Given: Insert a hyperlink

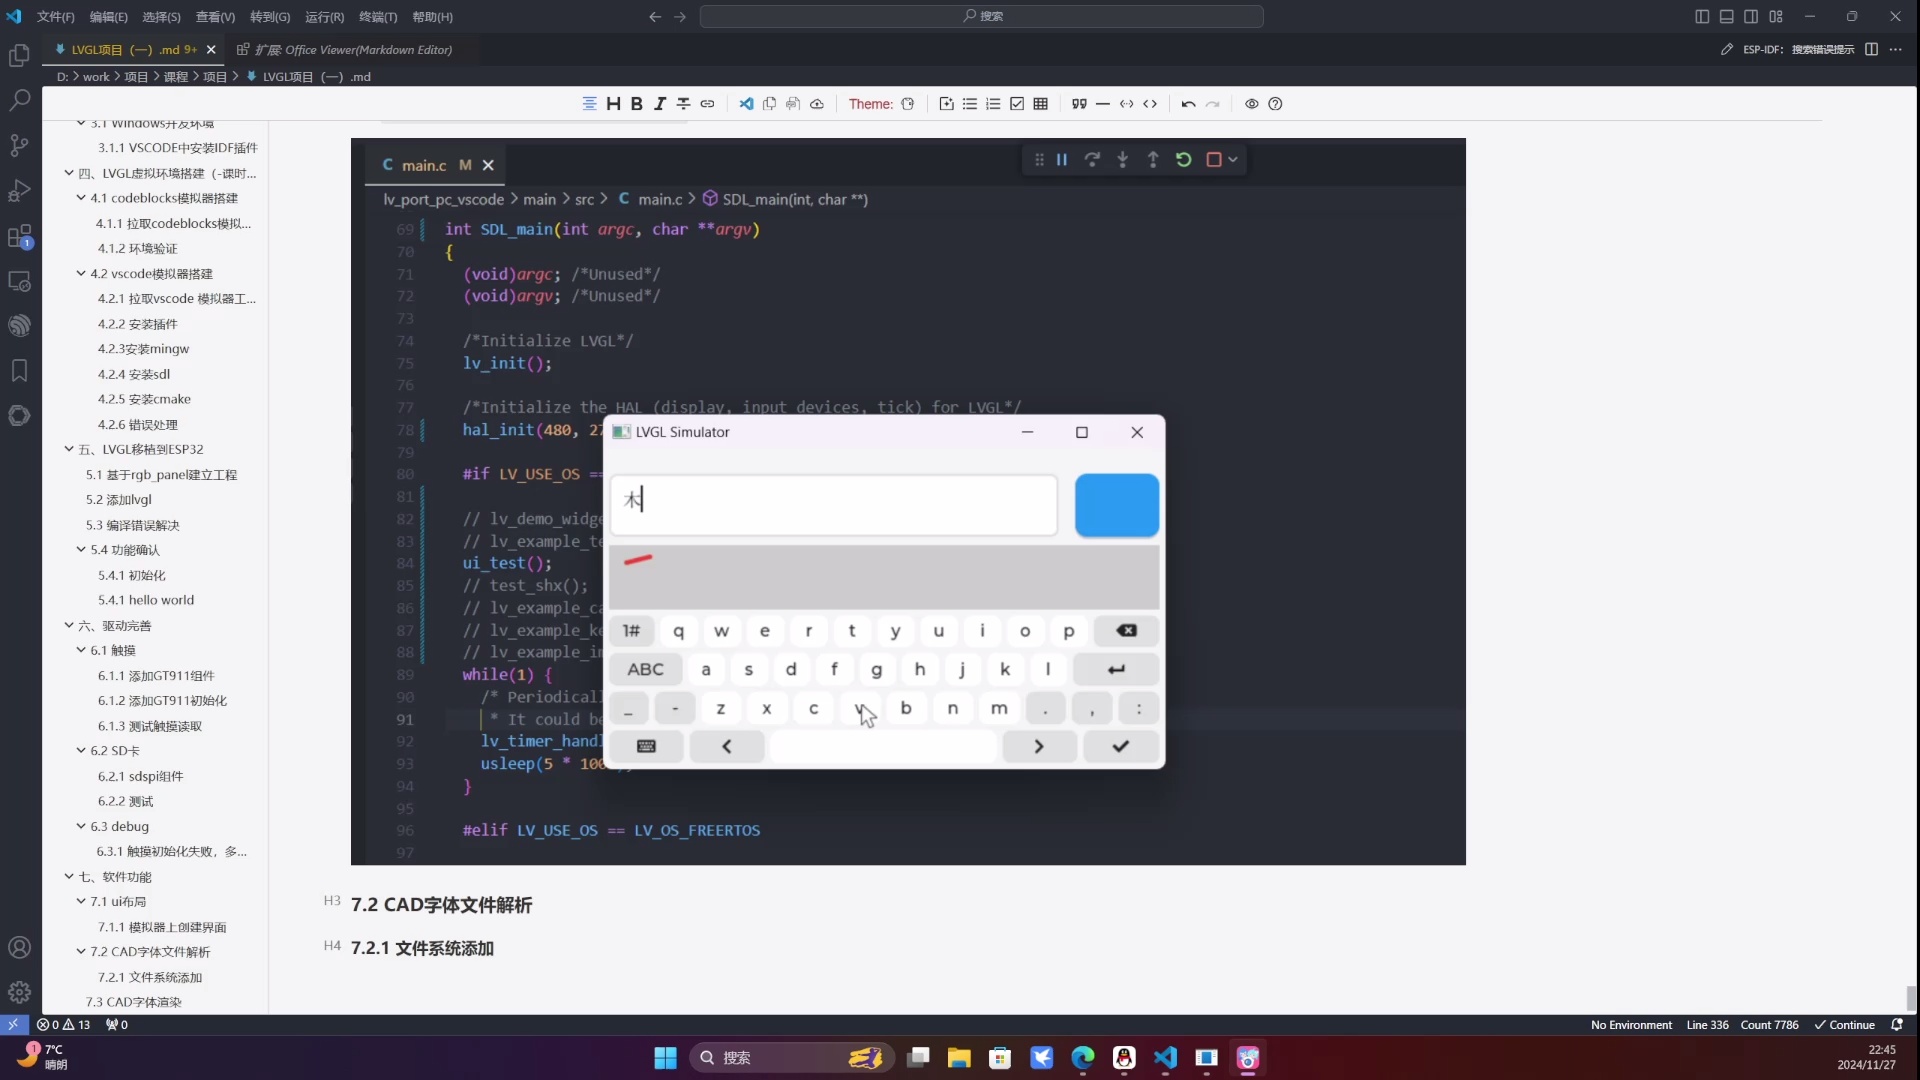Looking at the screenshot, I should click(708, 104).
